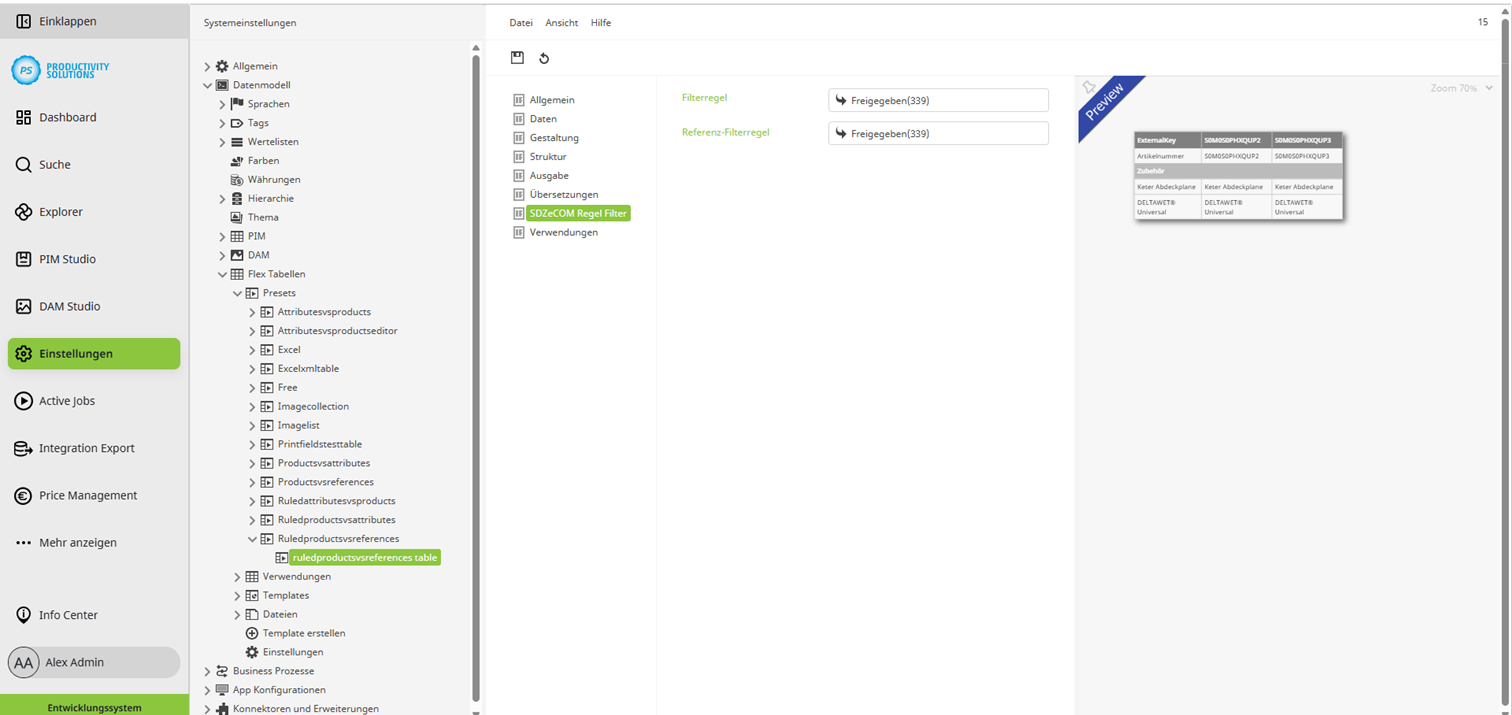Image resolution: width=1512 pixels, height=715 pixels.
Task: Click Mehr anzeigen in the sidebar
Action: click(x=77, y=542)
